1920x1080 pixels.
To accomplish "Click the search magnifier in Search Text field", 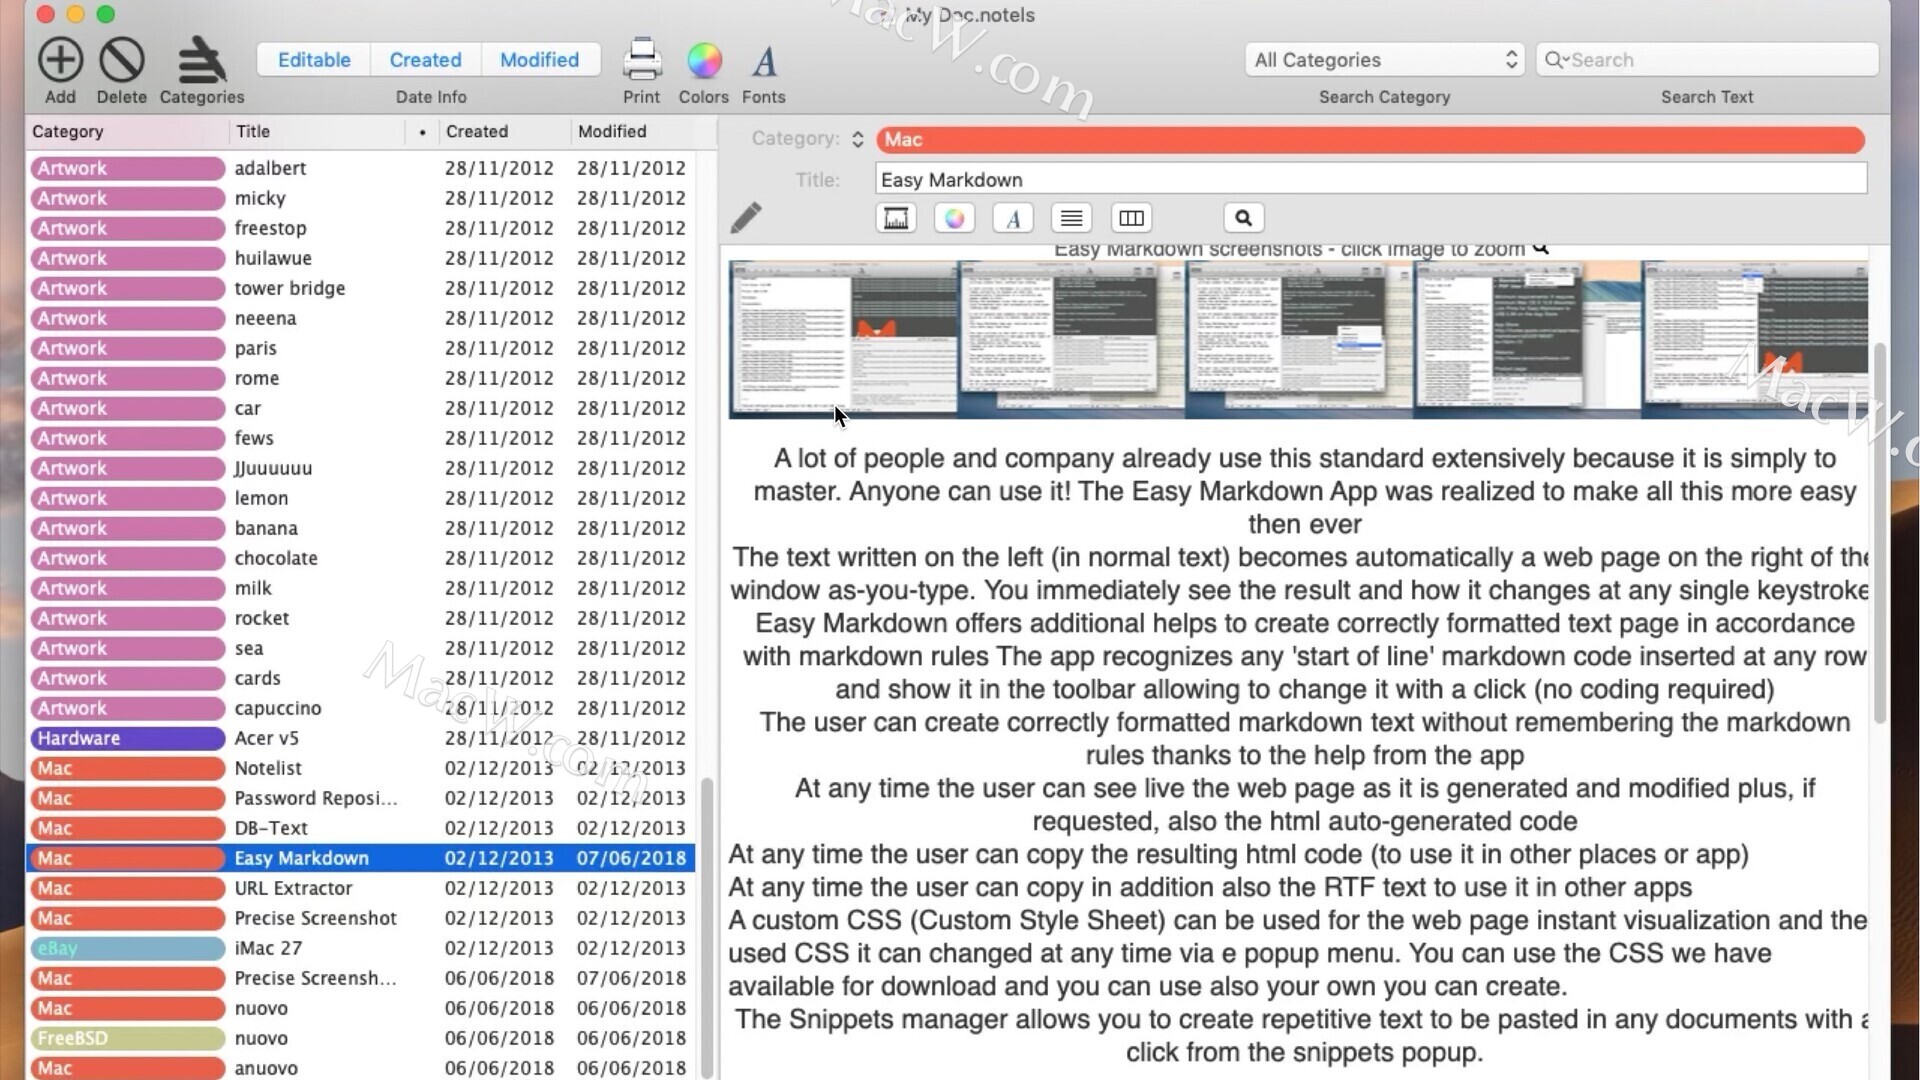I will (x=1555, y=60).
